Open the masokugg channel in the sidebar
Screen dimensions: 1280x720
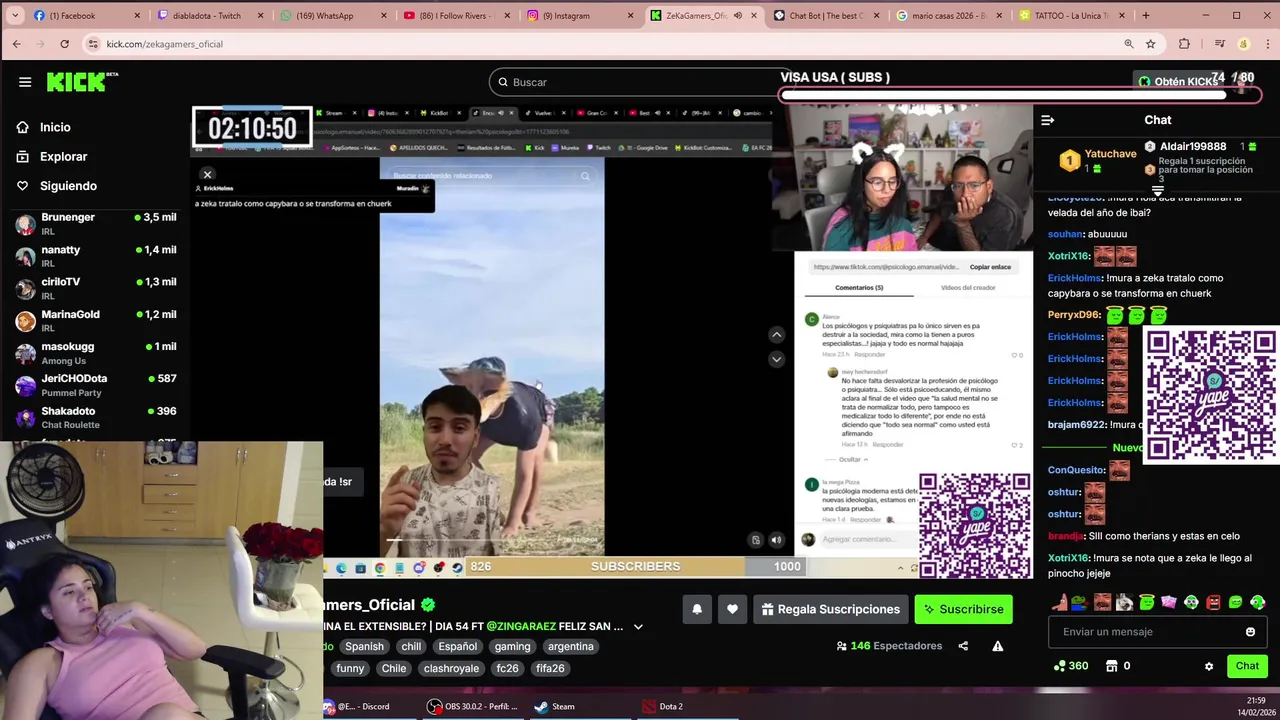96,353
